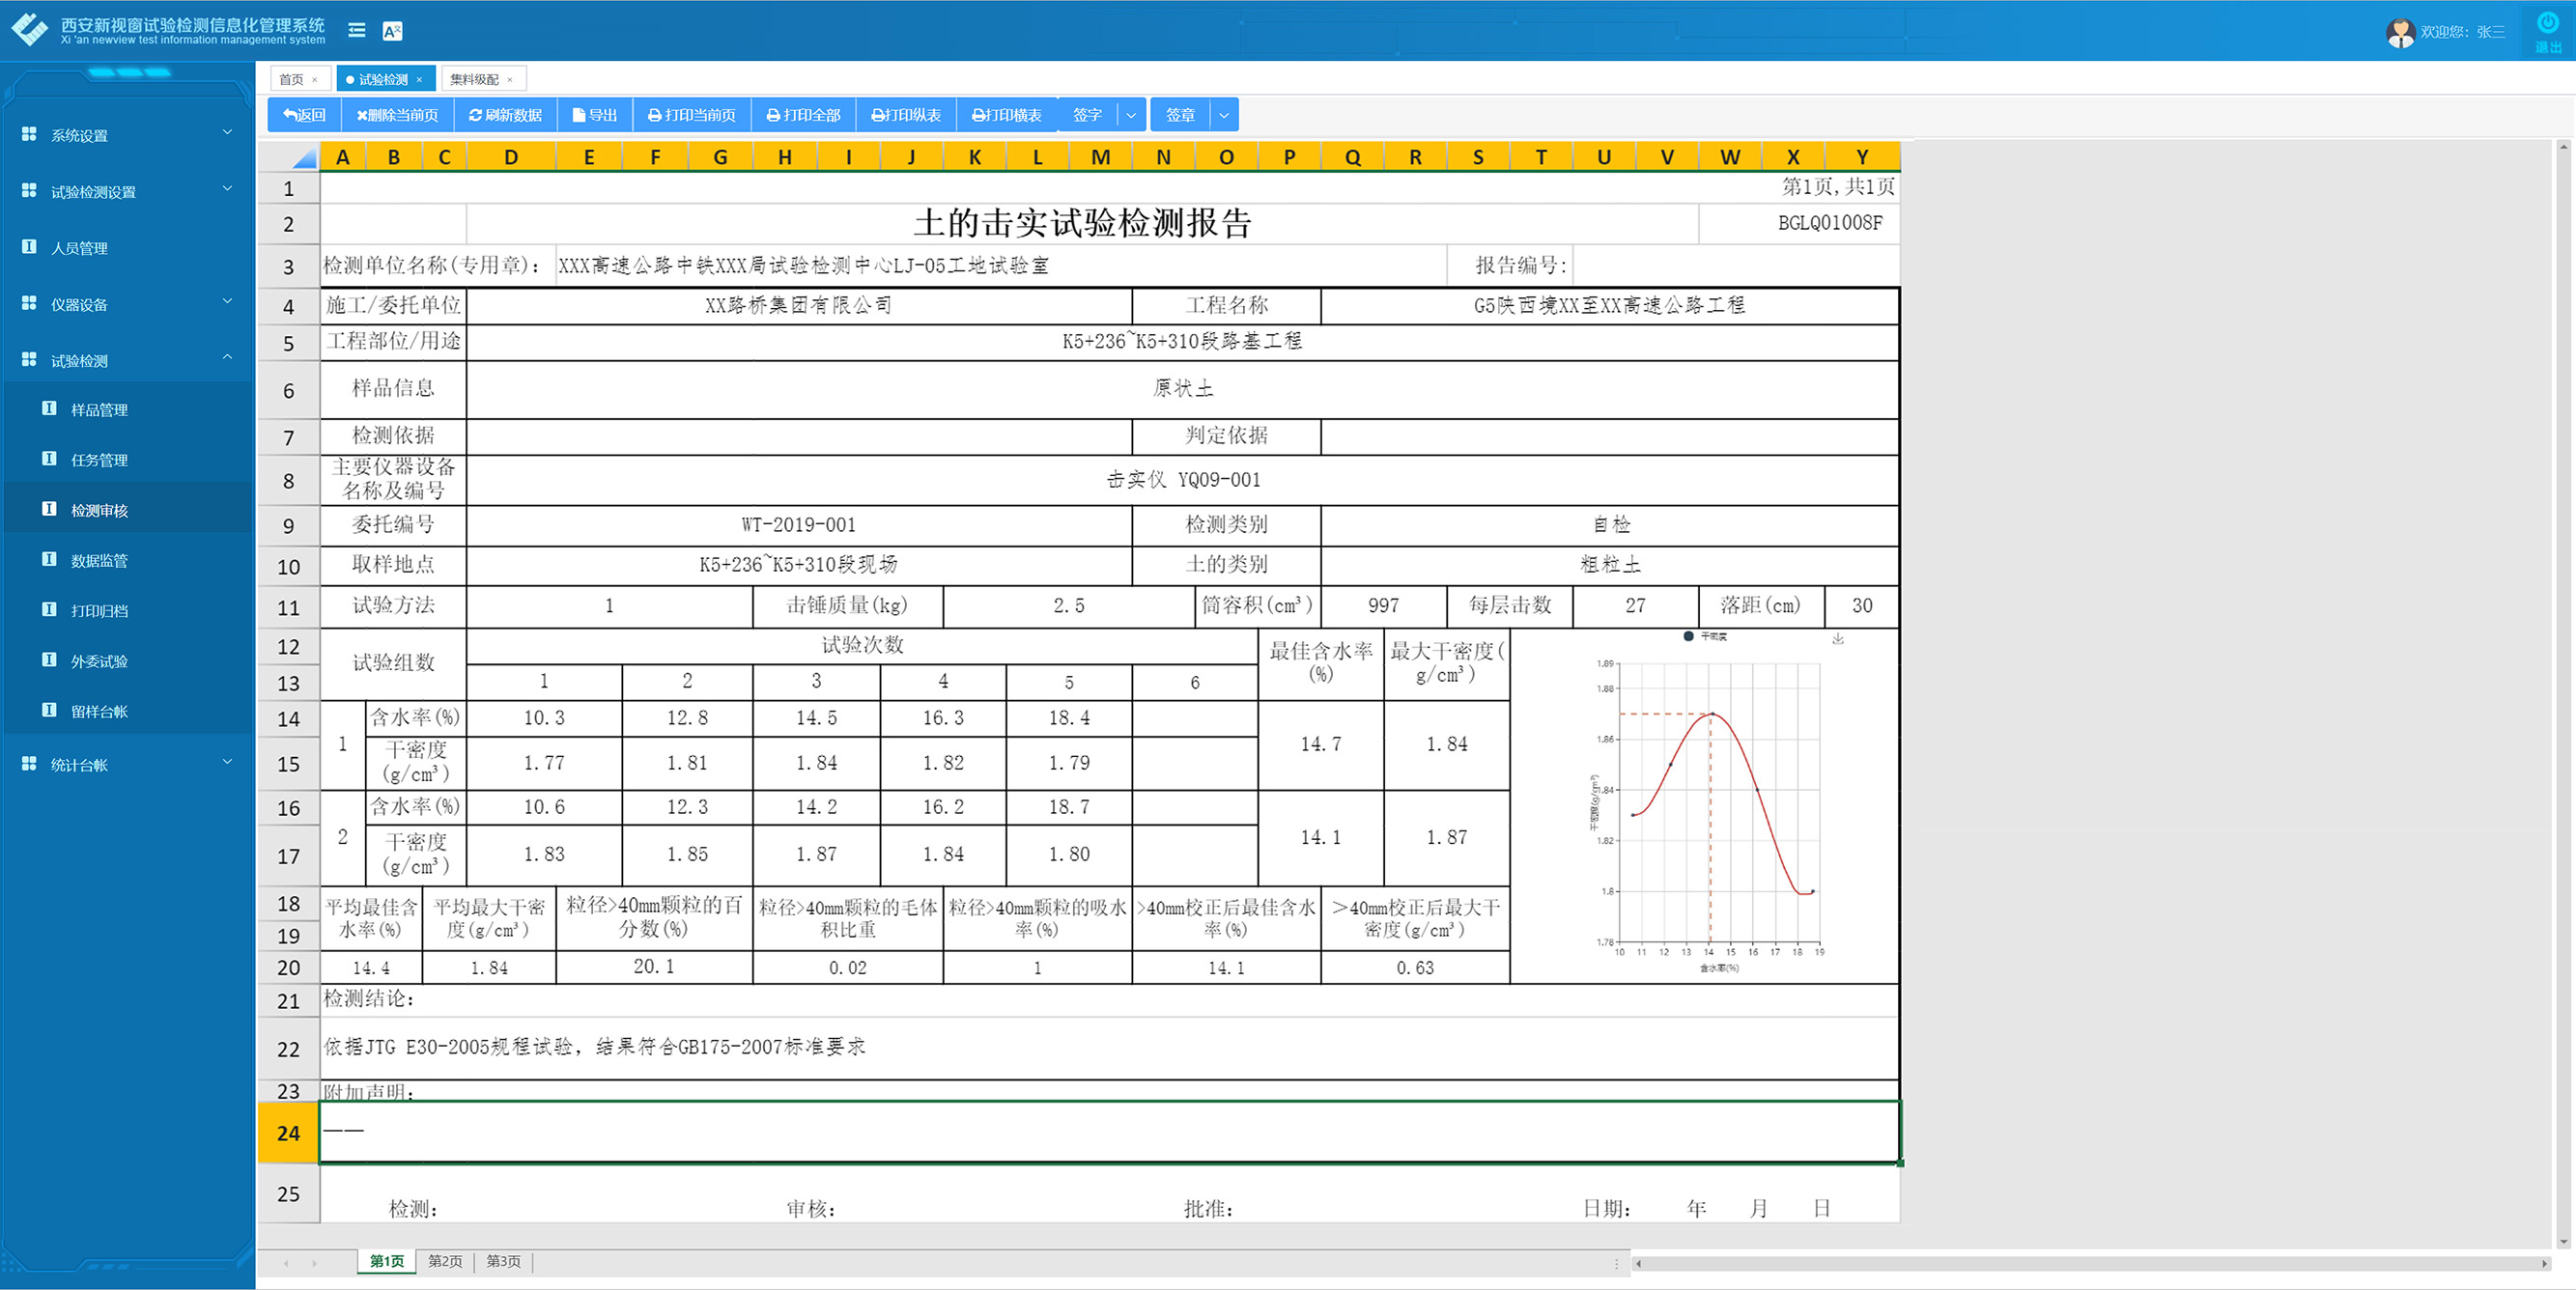The width and height of the screenshot is (2576, 1290).
Task: Click the hamburger menu collapse icon
Action: (356, 31)
